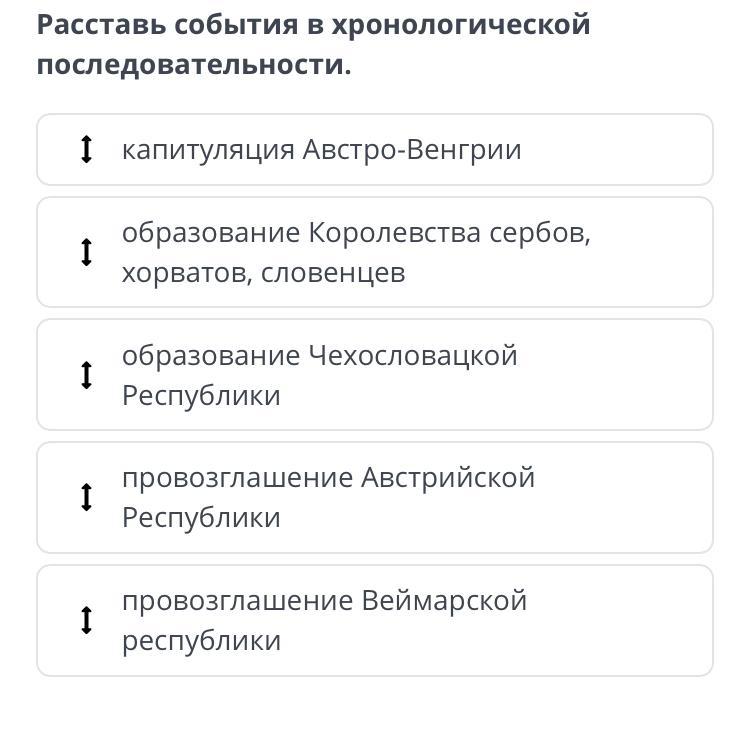Click the word 'Австро-Венгрии'
Image resolution: width=750 pixels, height=750 pixels.
(412, 150)
